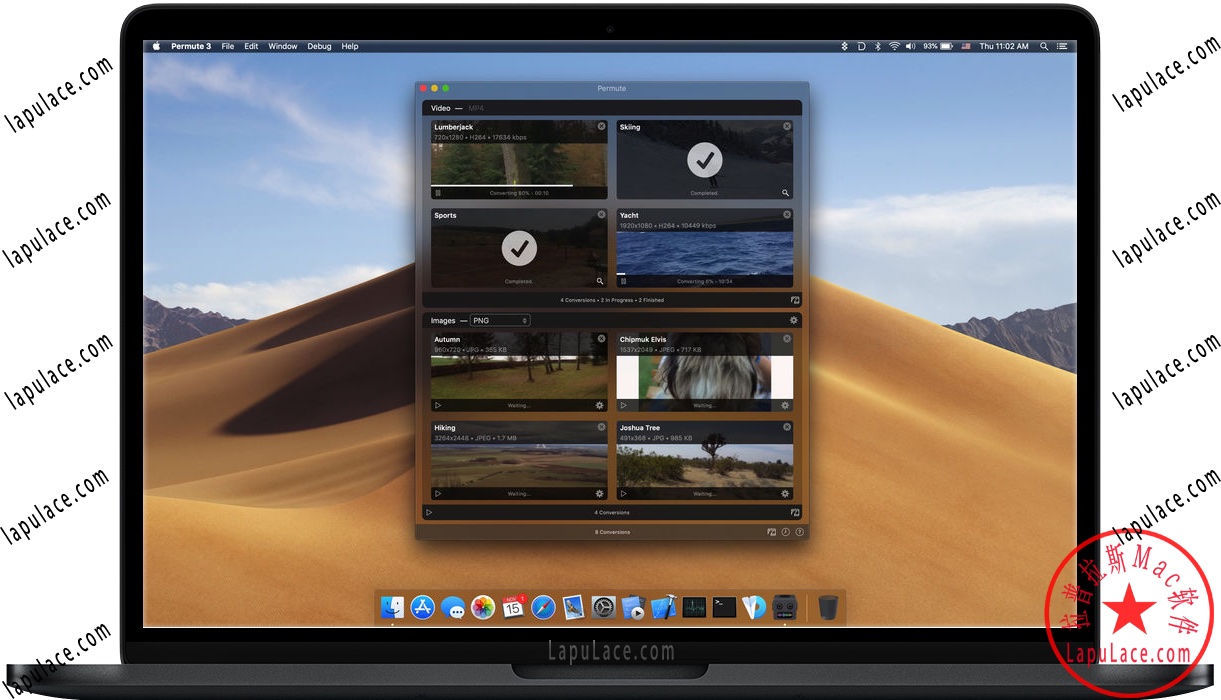Click the magnifier icon on the Sports card

pos(599,281)
